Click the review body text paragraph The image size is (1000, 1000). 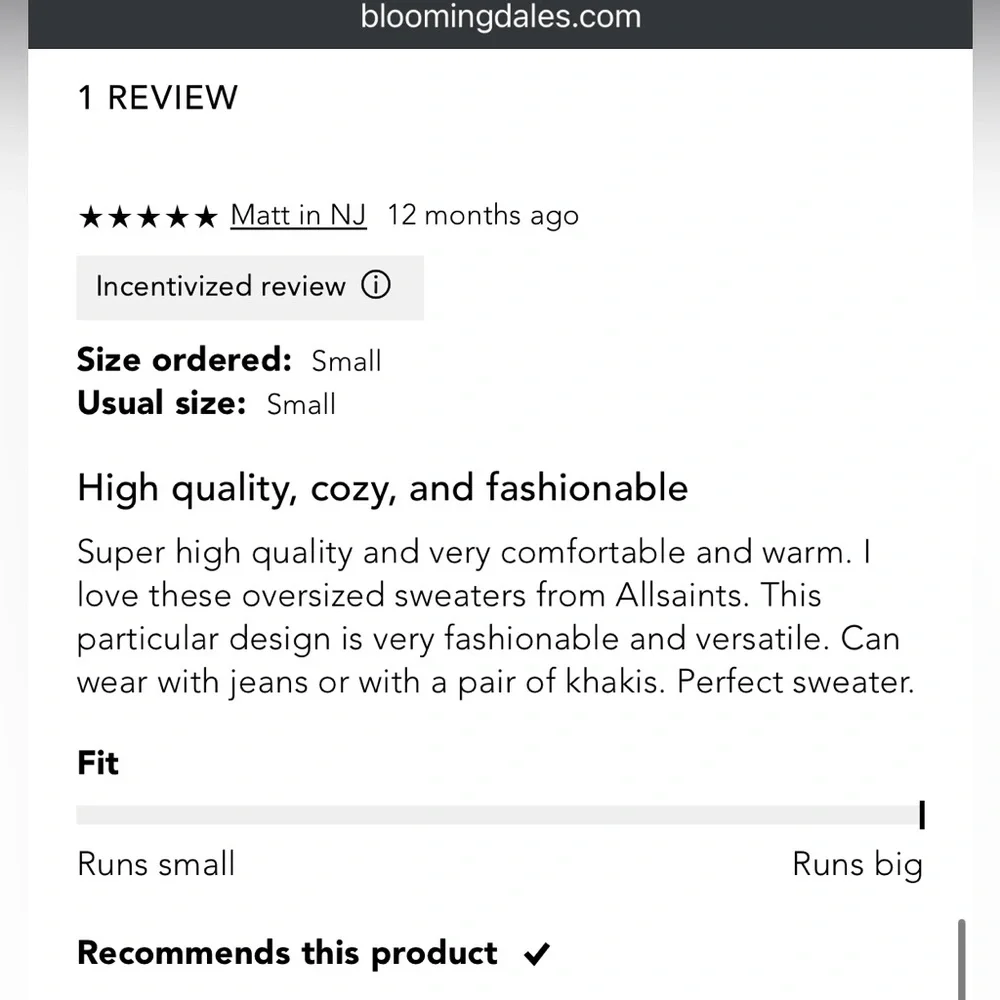[496, 617]
